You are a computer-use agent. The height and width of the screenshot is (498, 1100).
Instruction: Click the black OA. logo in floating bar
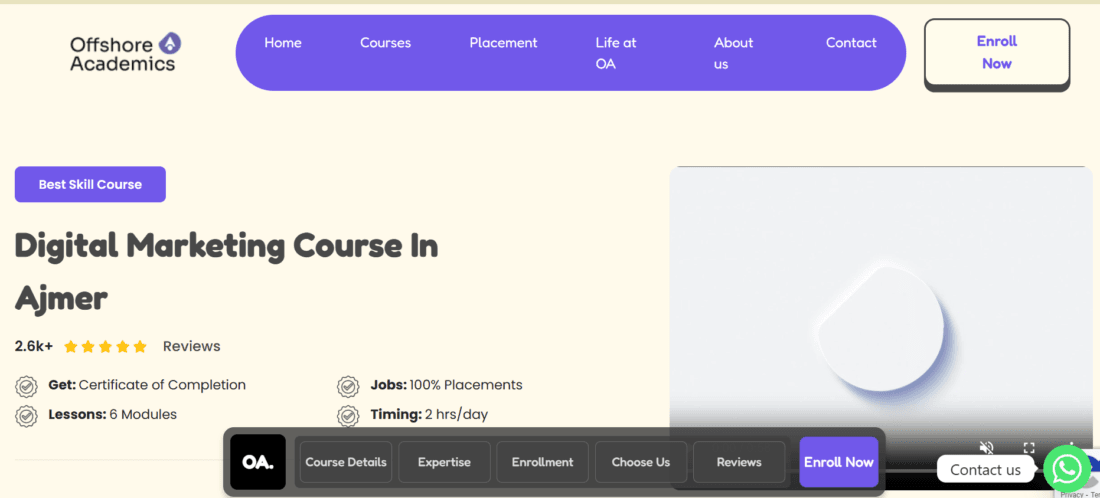258,462
